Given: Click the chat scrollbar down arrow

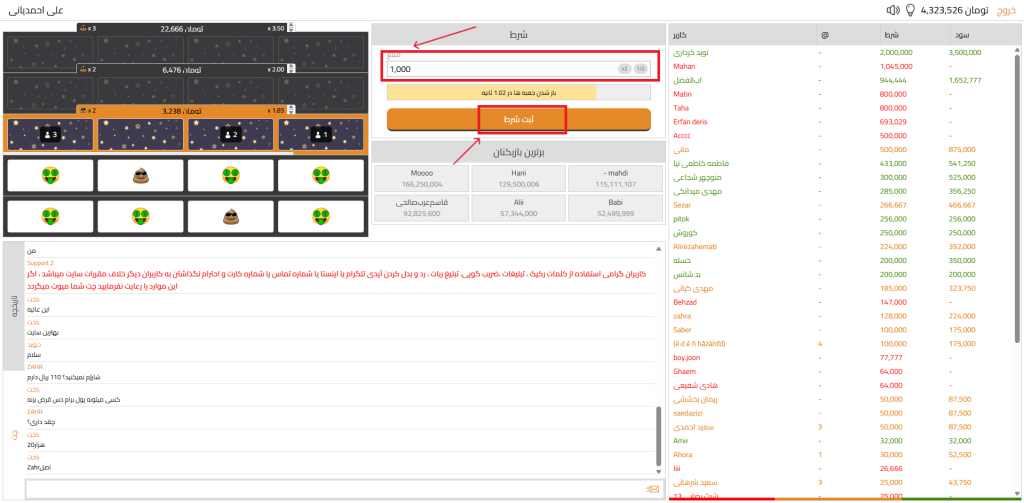Looking at the screenshot, I should 658,470.
